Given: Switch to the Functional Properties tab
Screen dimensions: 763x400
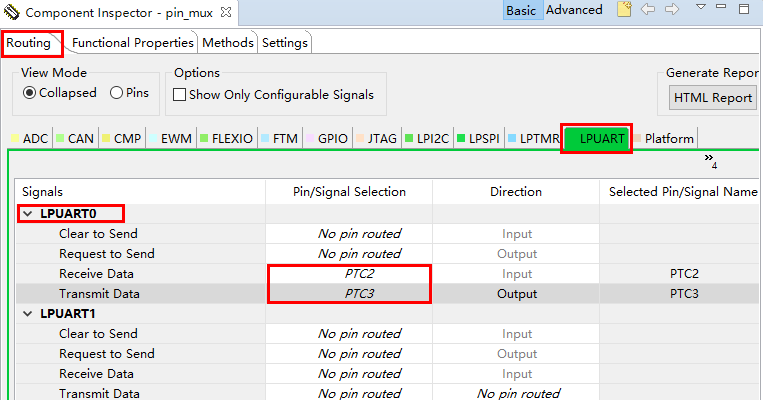Looking at the screenshot, I should pyautogui.click(x=133, y=43).
